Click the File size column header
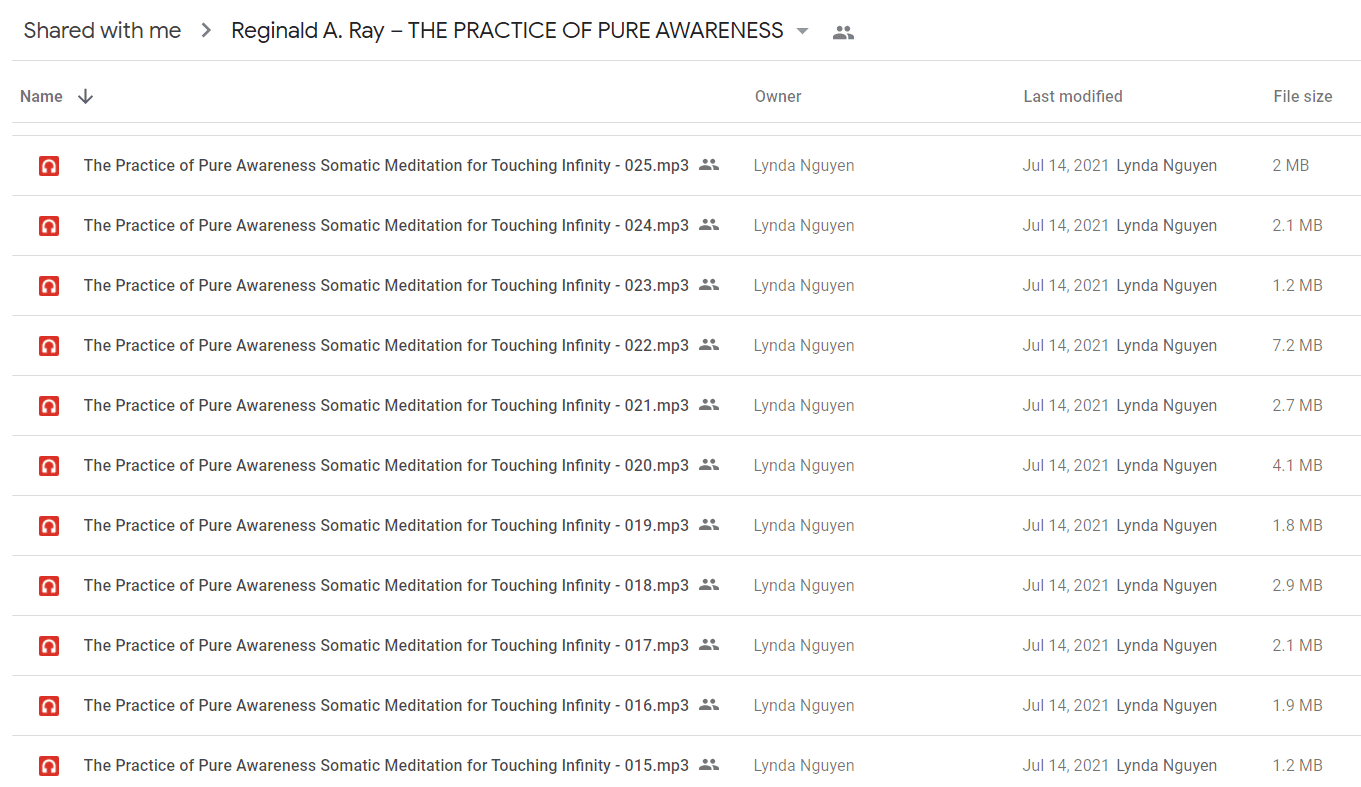The image size is (1361, 787). [1303, 97]
